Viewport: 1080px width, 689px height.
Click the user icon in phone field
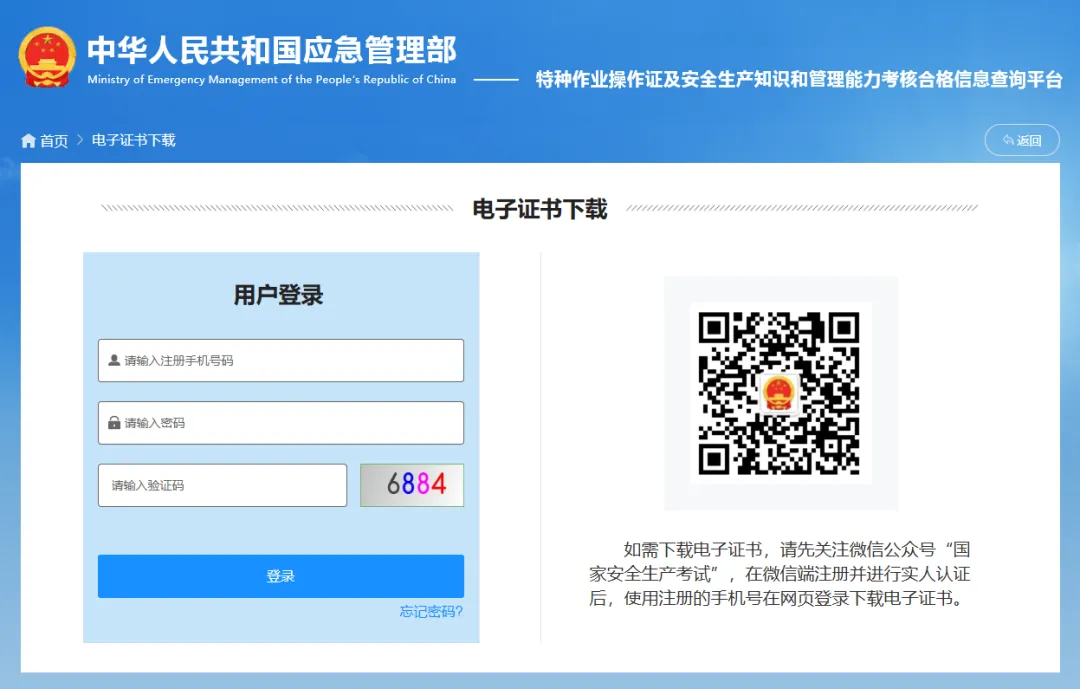click(114, 360)
